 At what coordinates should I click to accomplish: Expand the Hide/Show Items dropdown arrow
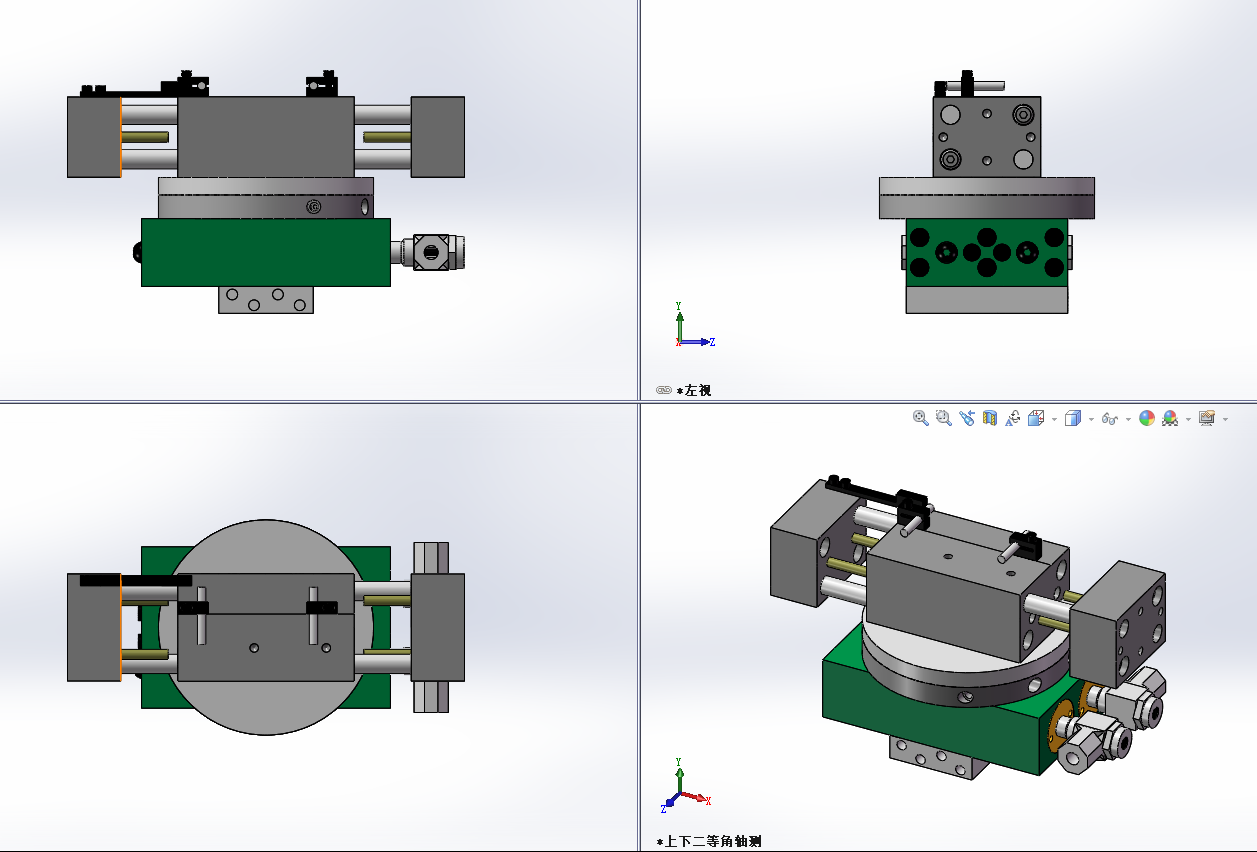(x=1128, y=419)
